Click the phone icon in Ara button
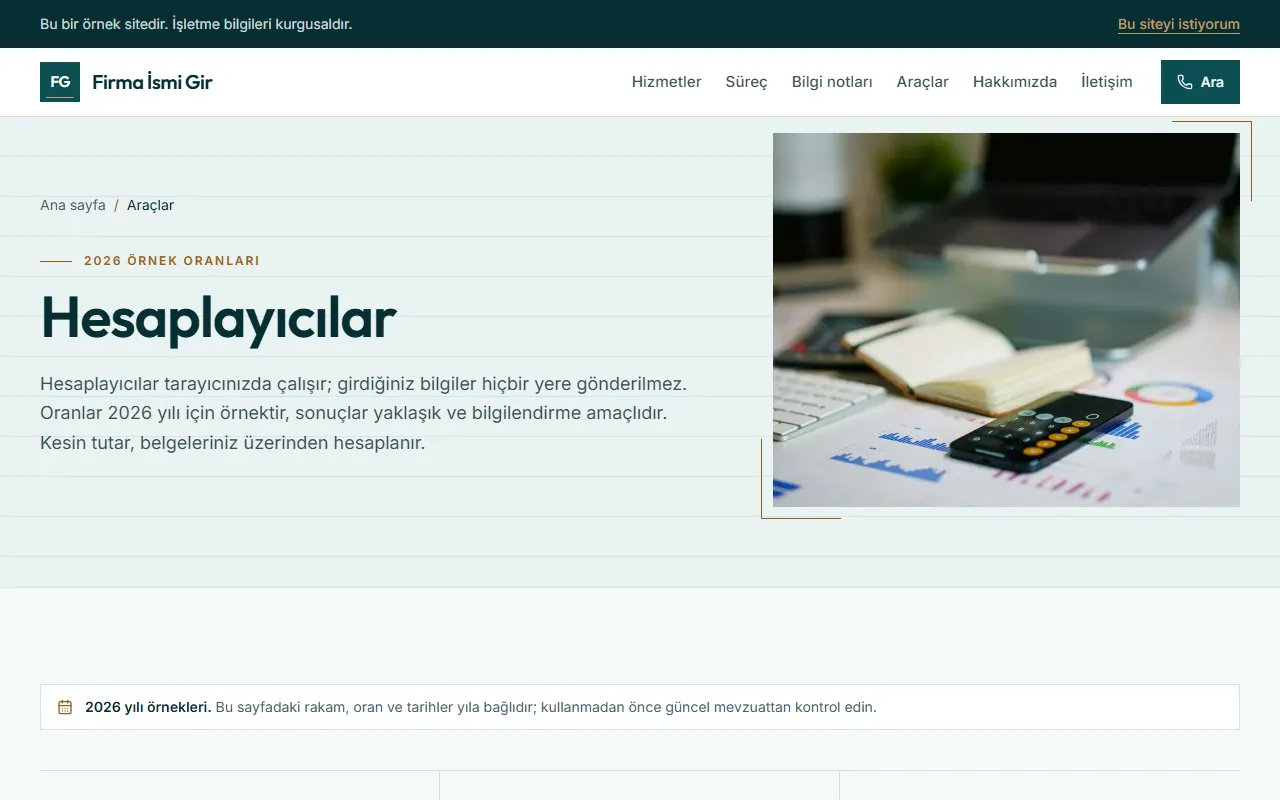Viewport: 1280px width, 800px height. 1185,82
